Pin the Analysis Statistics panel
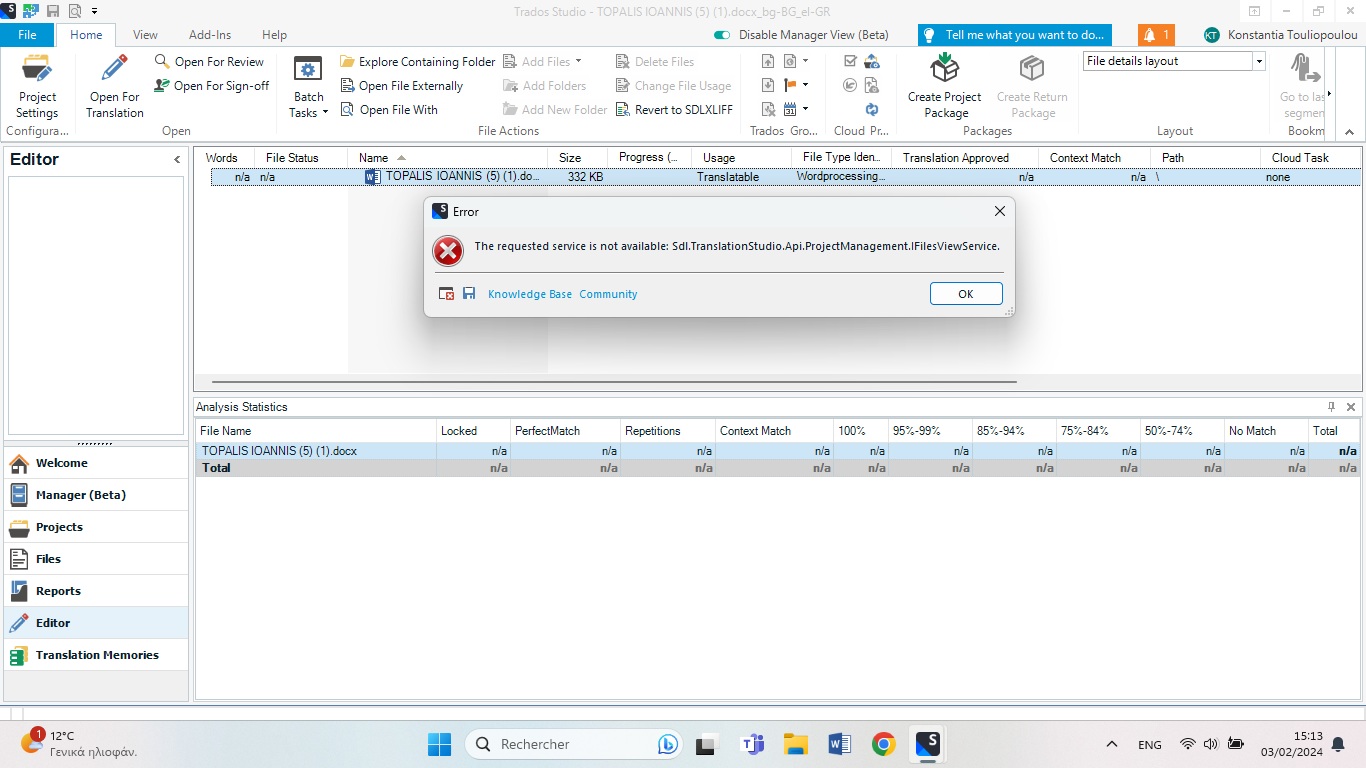Screen dimensions: 1366x768 (1331, 407)
